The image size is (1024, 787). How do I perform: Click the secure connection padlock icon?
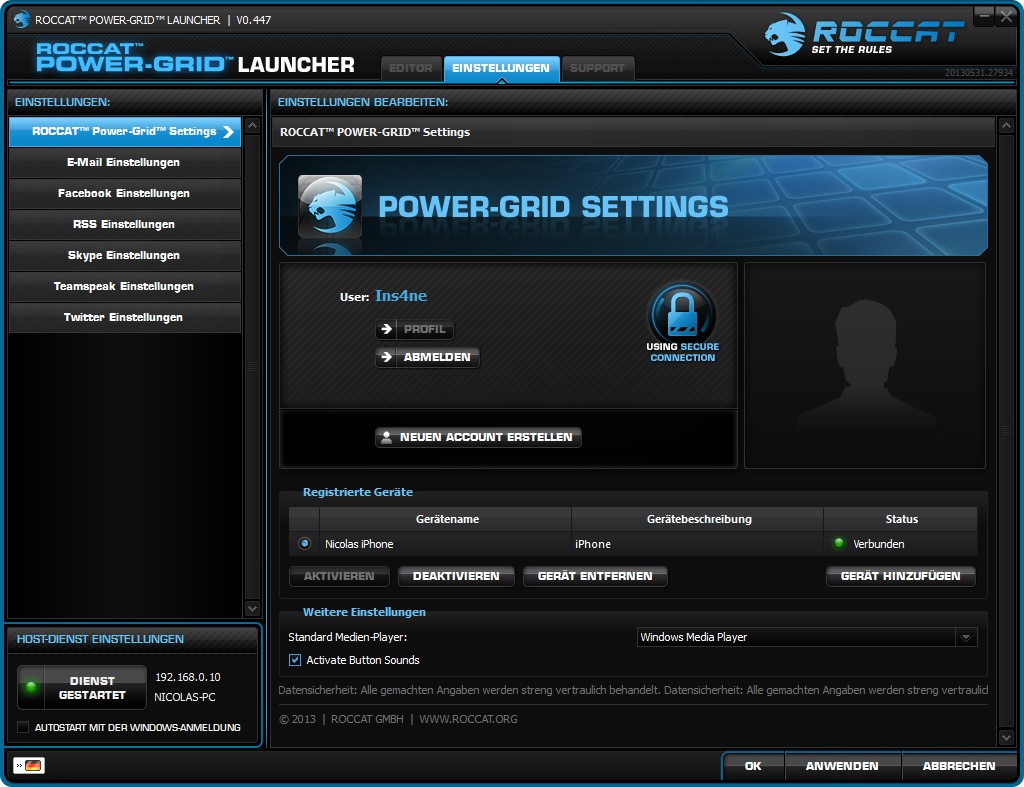(x=682, y=313)
